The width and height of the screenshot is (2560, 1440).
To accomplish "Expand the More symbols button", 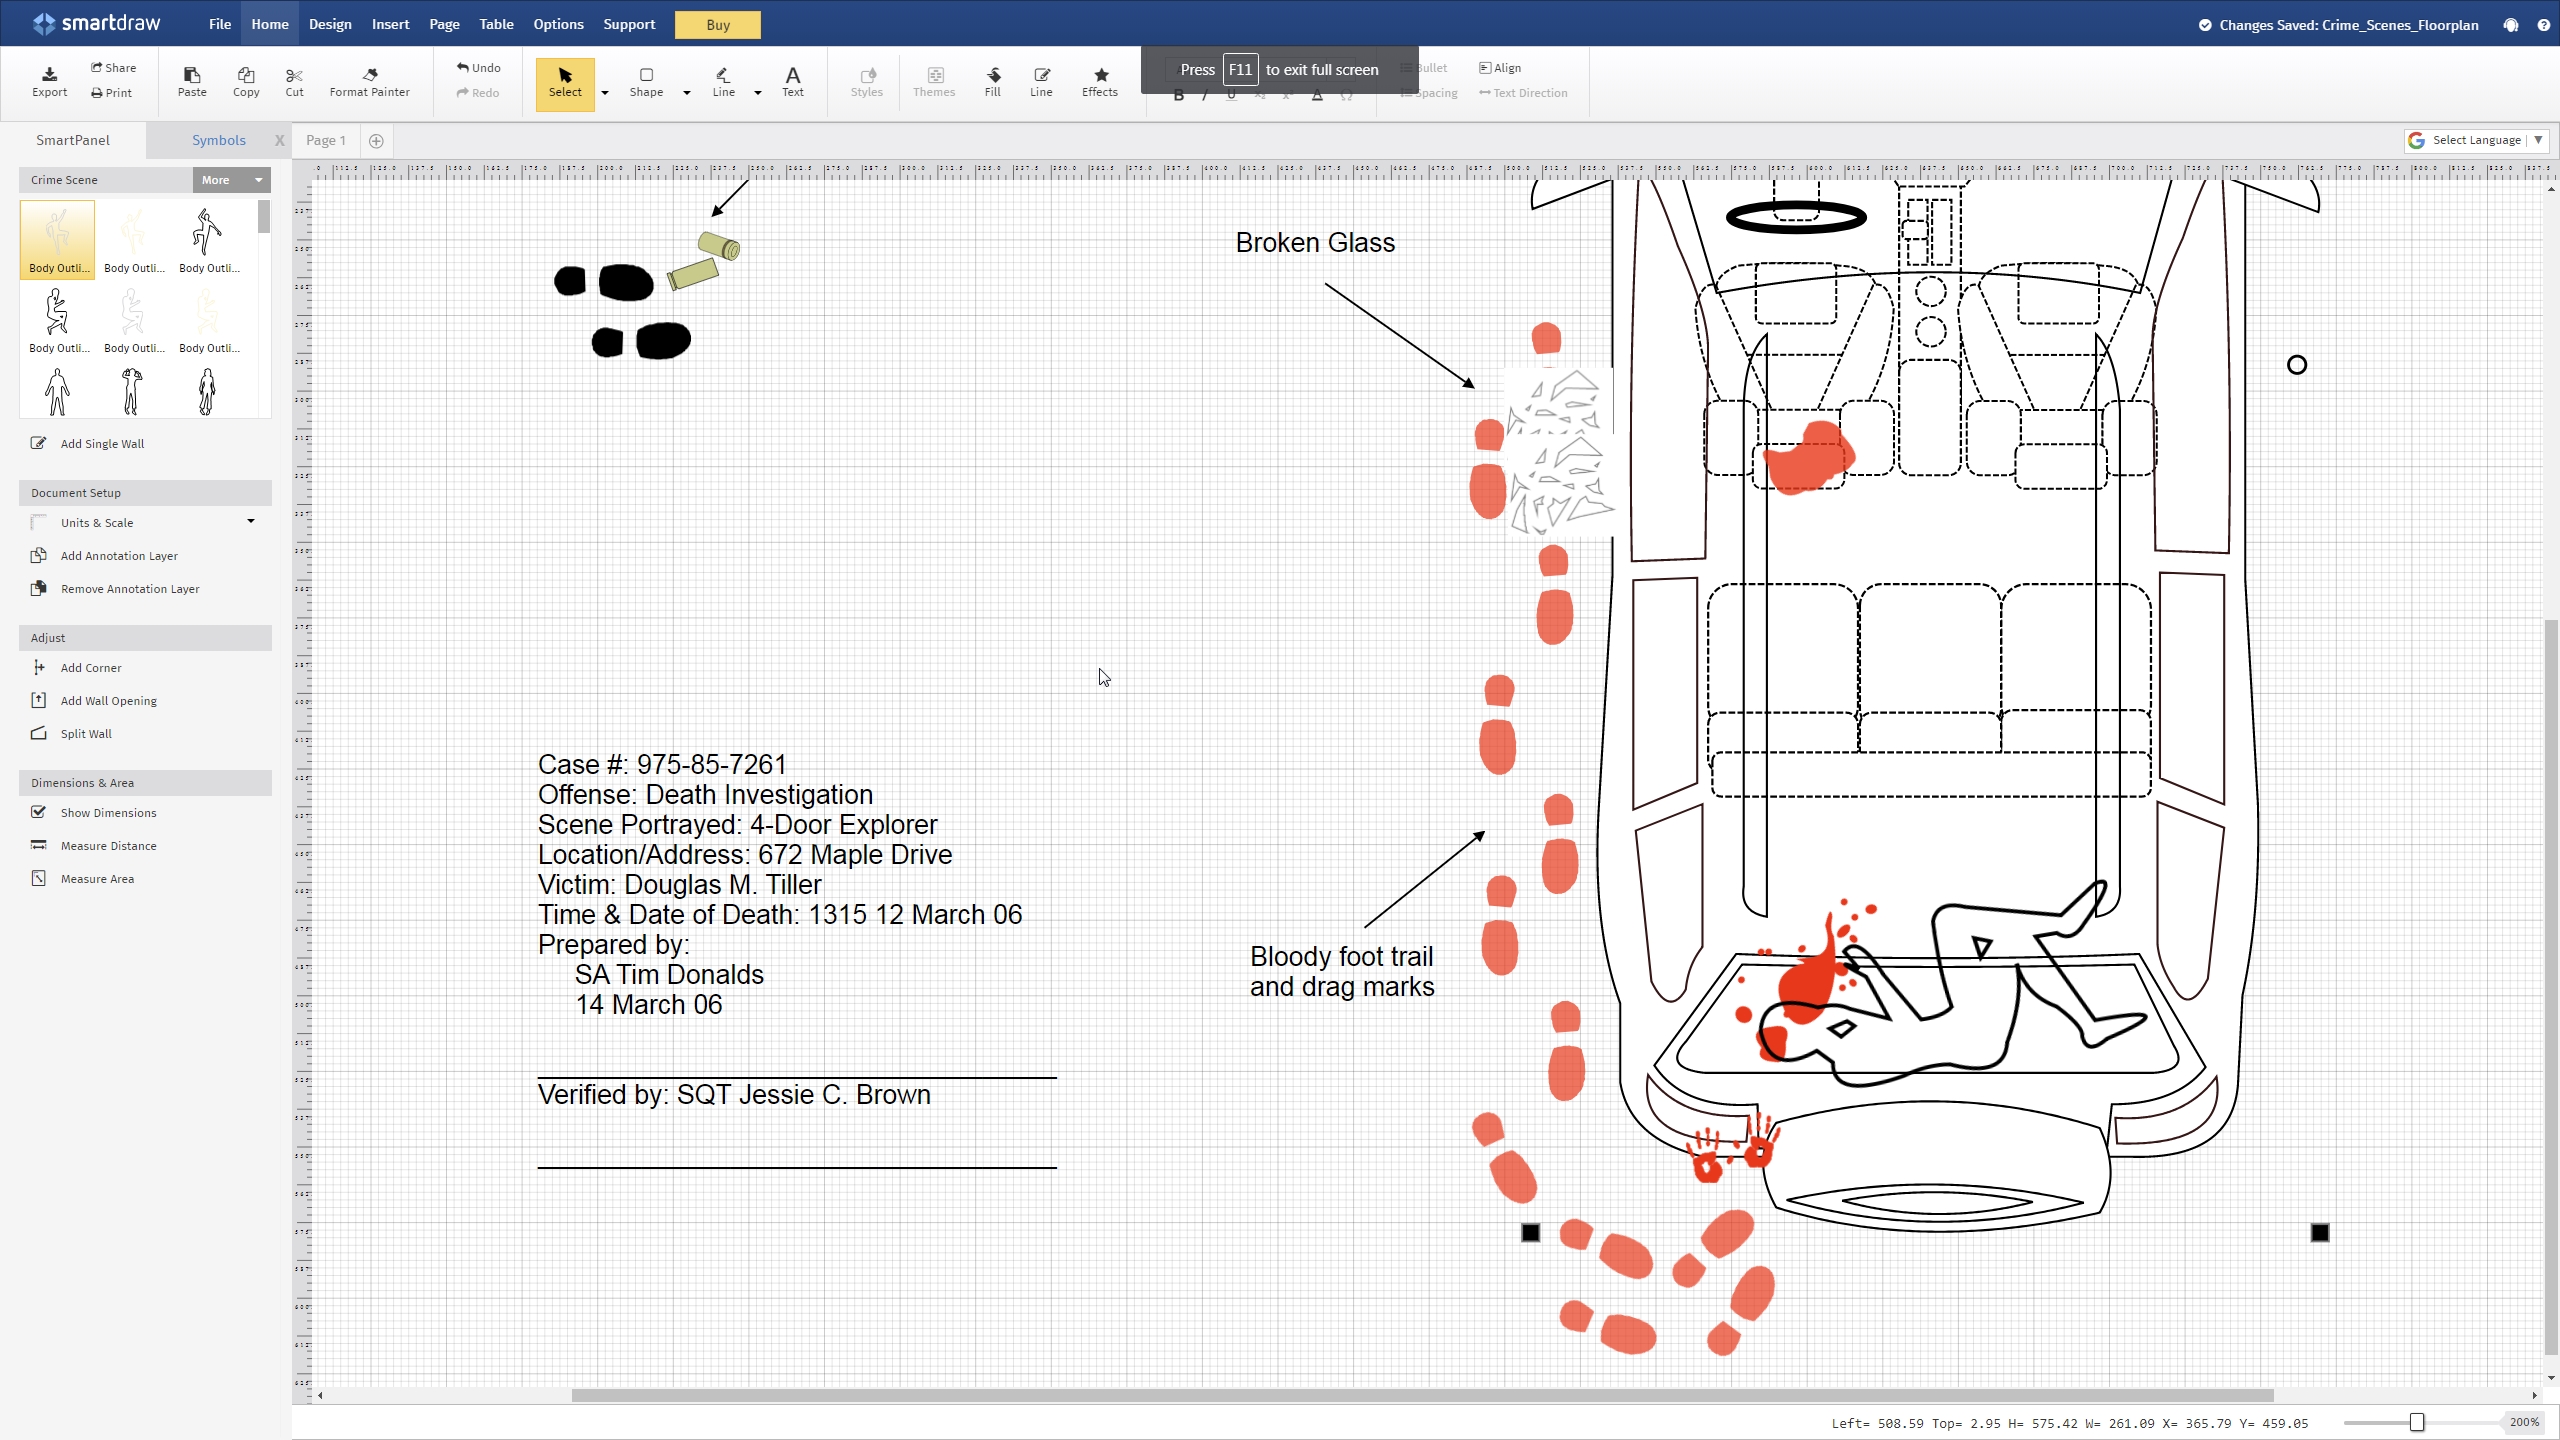I will (229, 179).
